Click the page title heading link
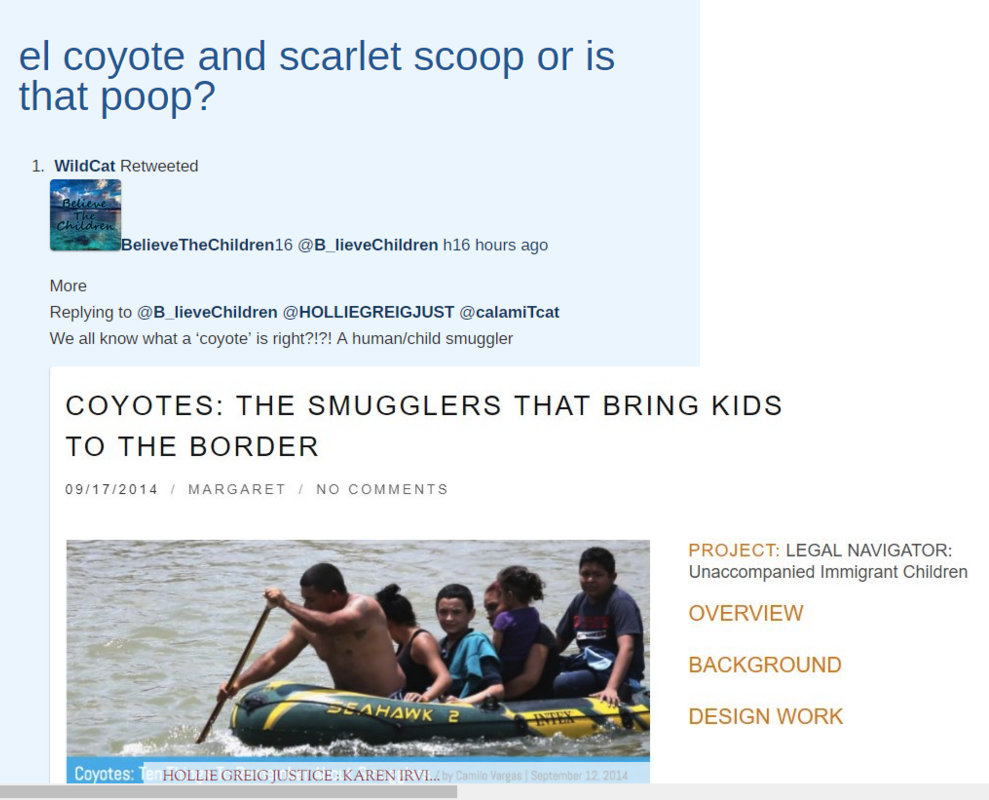989x800 pixels. [317, 76]
